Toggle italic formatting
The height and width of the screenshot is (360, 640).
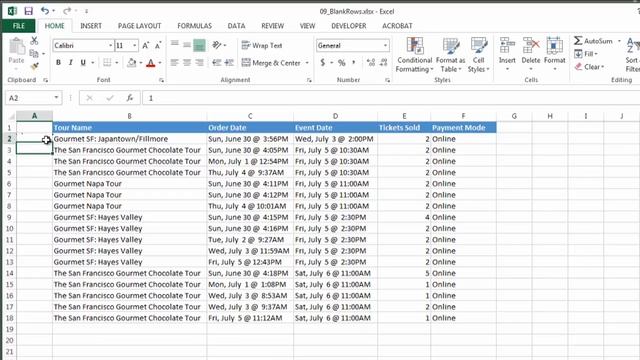tap(71, 62)
